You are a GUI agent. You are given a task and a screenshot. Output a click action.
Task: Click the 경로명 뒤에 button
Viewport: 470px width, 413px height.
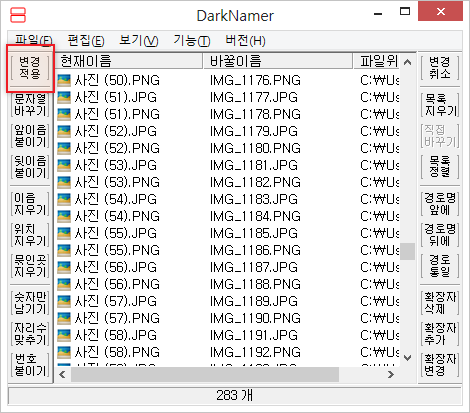point(440,235)
